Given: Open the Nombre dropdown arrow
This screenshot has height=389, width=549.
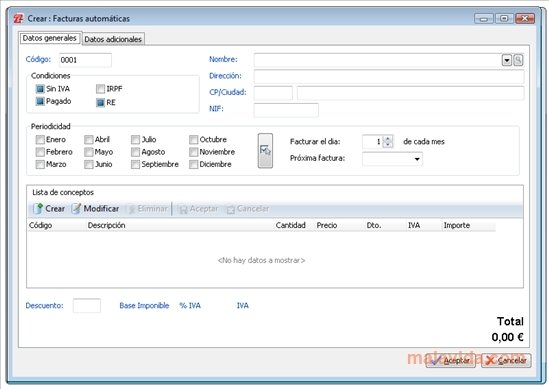Looking at the screenshot, I should (x=507, y=60).
